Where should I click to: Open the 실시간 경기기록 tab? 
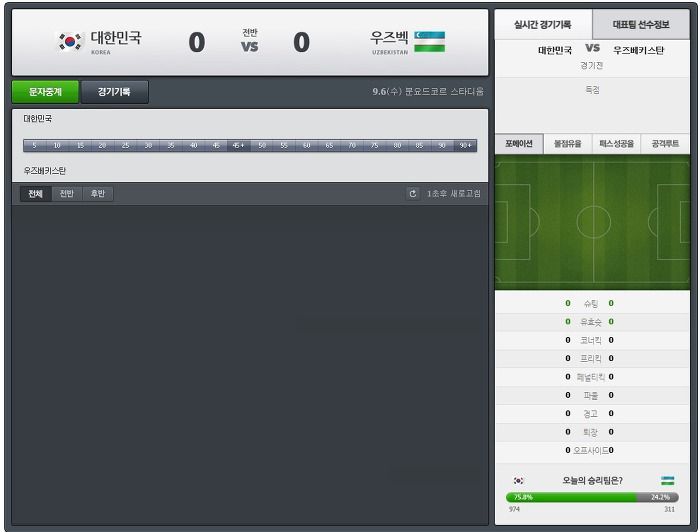pyautogui.click(x=543, y=25)
